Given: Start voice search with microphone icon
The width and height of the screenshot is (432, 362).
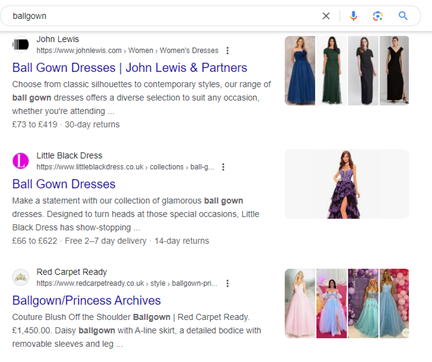Looking at the screenshot, I should click(x=353, y=16).
